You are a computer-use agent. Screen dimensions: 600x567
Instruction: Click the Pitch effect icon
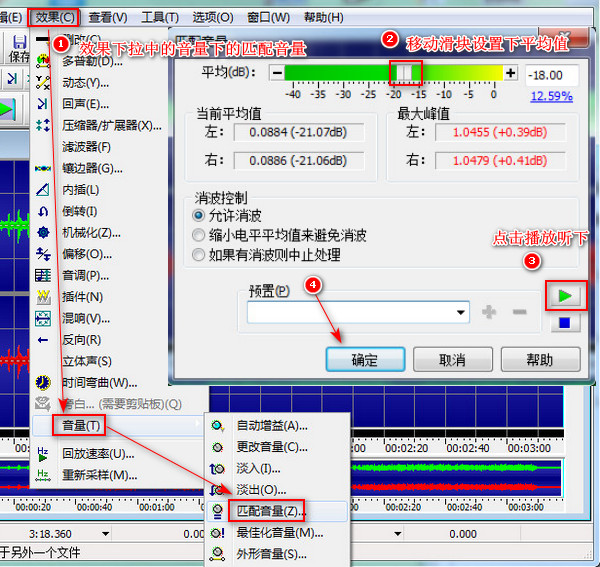[x=43, y=275]
